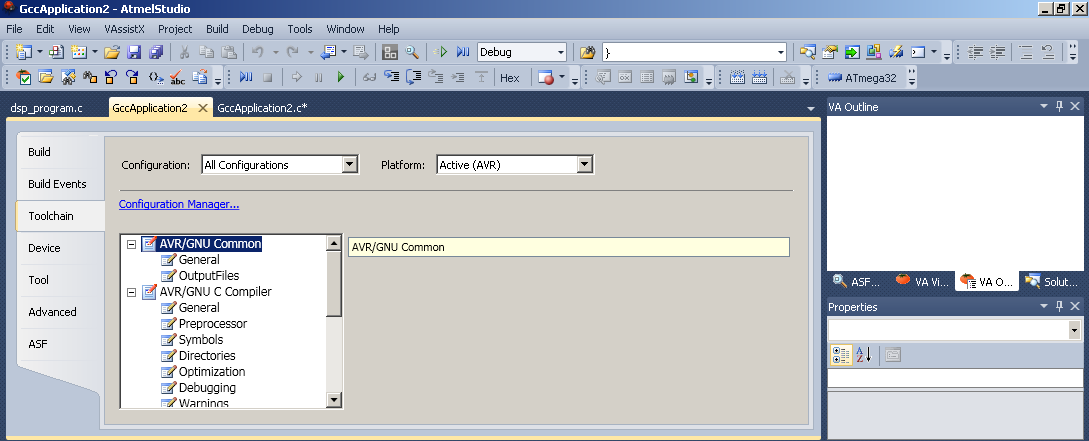Click the Find in Files magnifier icon

pyautogui.click(x=412, y=52)
